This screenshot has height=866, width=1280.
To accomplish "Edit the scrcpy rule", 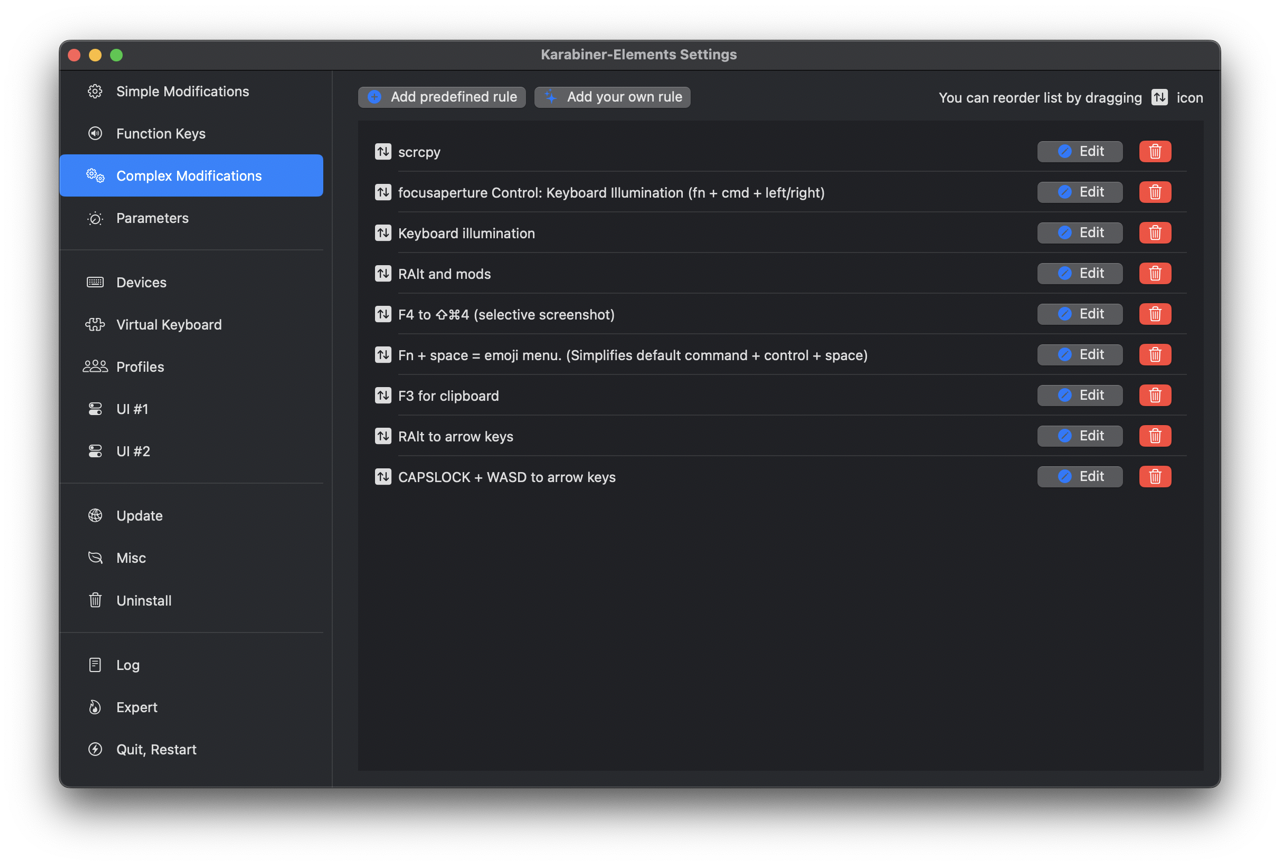I will (1080, 151).
